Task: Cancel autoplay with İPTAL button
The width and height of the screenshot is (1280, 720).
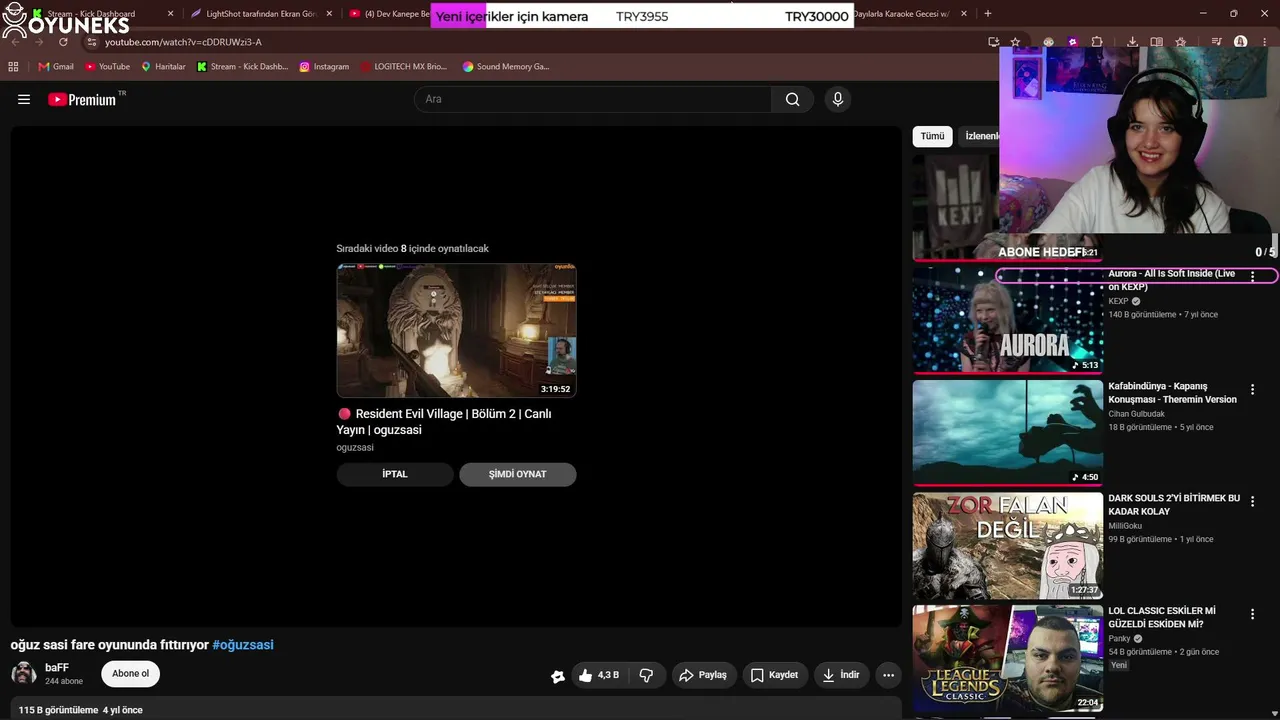Action: pyautogui.click(x=395, y=474)
